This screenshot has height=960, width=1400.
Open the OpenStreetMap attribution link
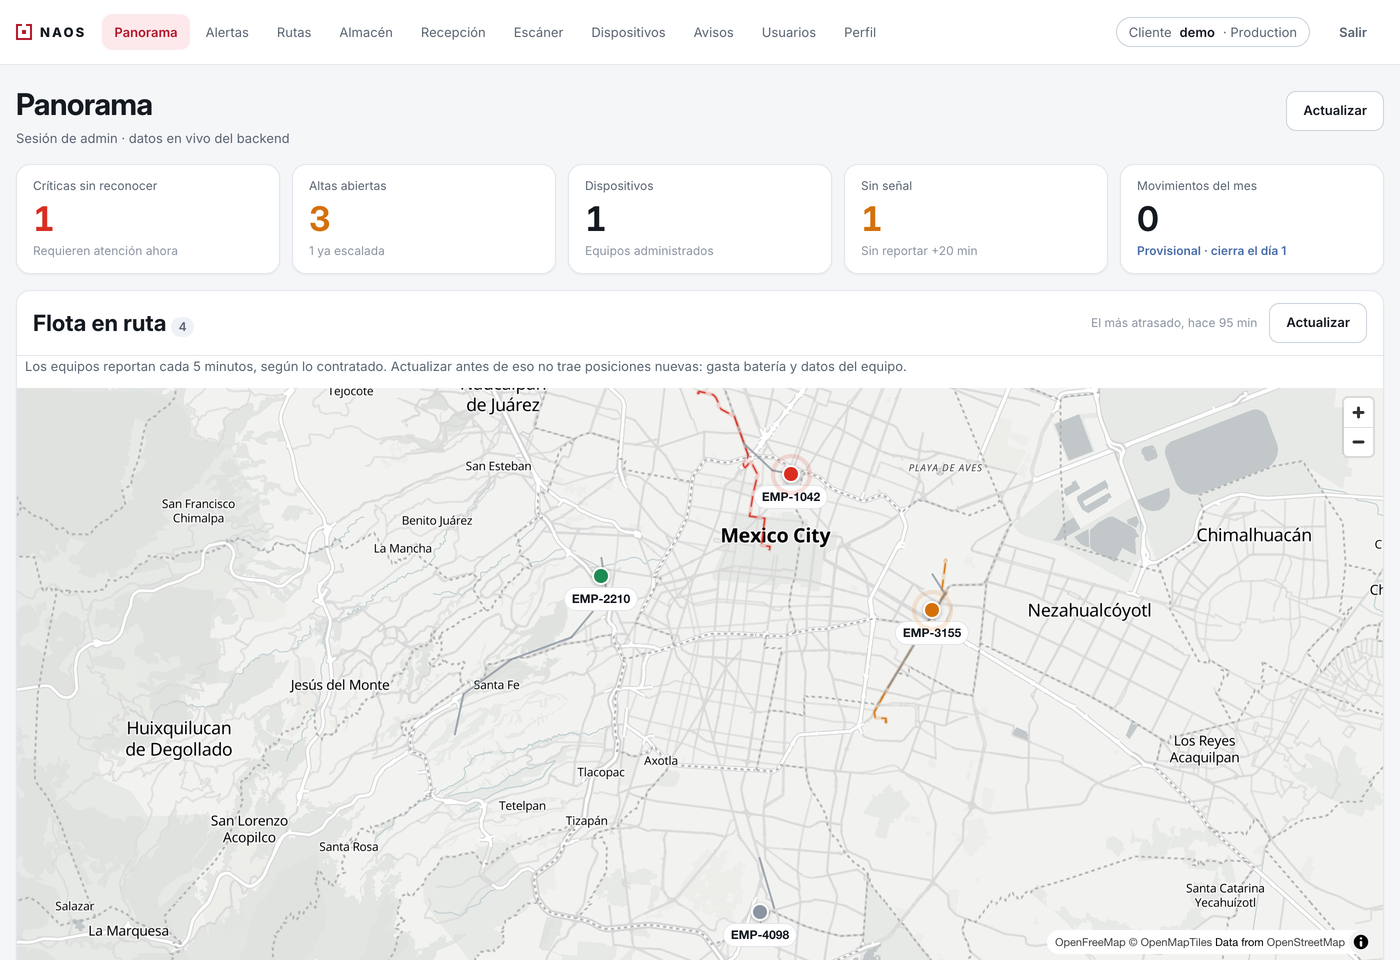pyautogui.click(x=1306, y=942)
